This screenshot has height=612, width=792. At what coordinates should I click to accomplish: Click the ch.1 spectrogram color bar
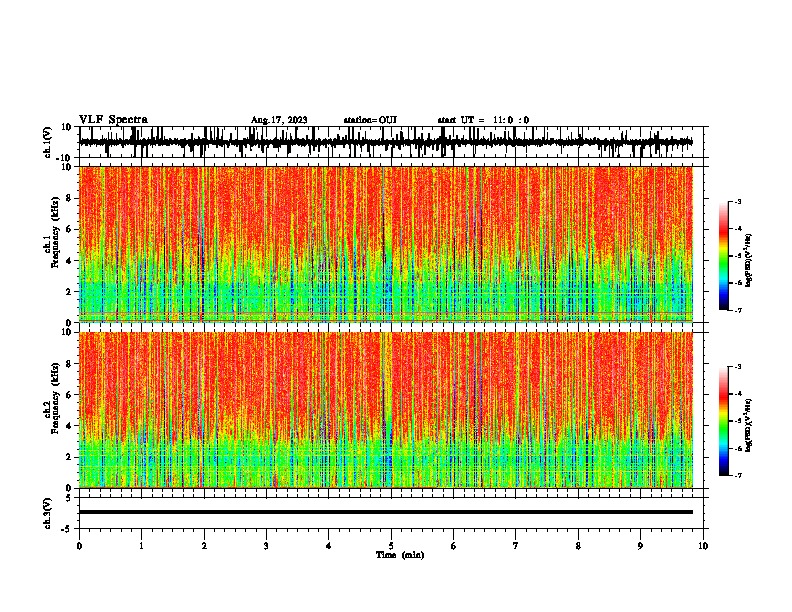click(x=723, y=256)
